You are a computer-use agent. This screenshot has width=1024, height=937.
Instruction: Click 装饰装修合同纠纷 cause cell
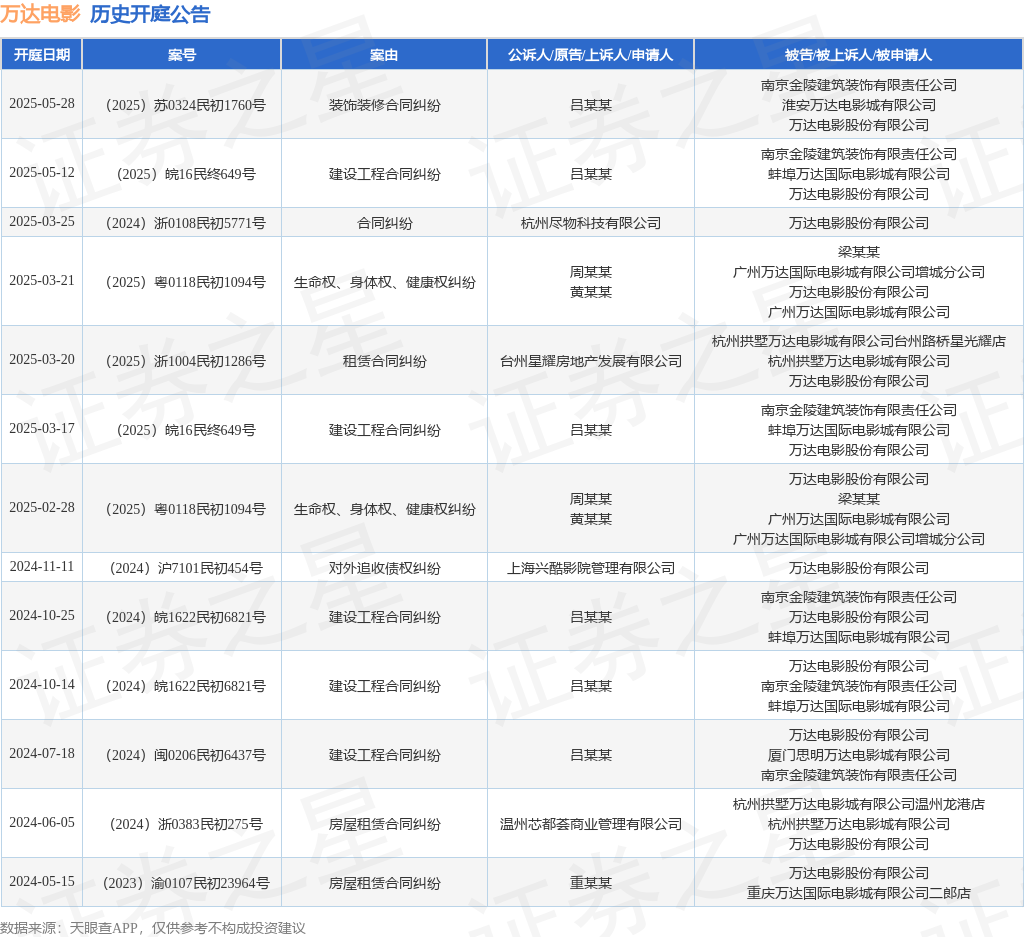click(x=384, y=105)
